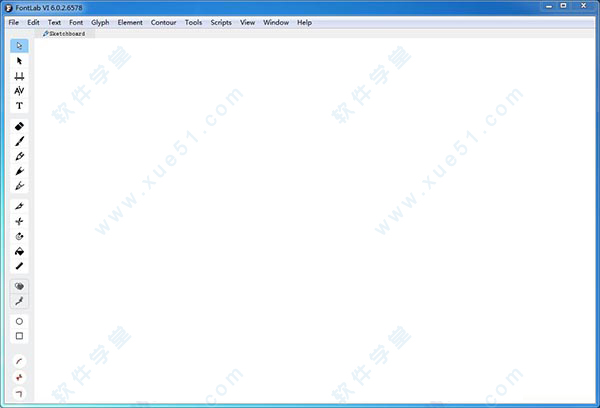Select the Brush tool
The width and height of the screenshot is (600, 408).
pyautogui.click(x=19, y=142)
